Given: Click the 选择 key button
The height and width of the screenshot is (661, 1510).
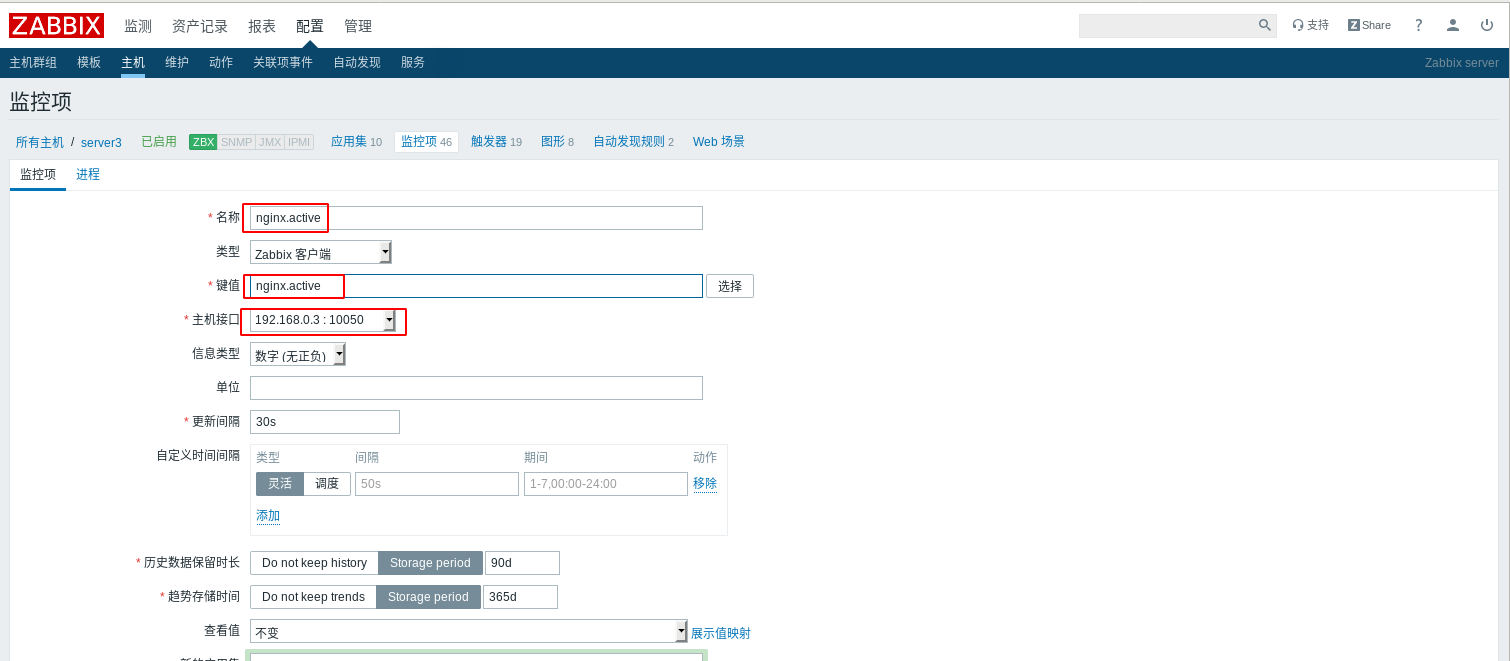Looking at the screenshot, I should click(x=730, y=286).
